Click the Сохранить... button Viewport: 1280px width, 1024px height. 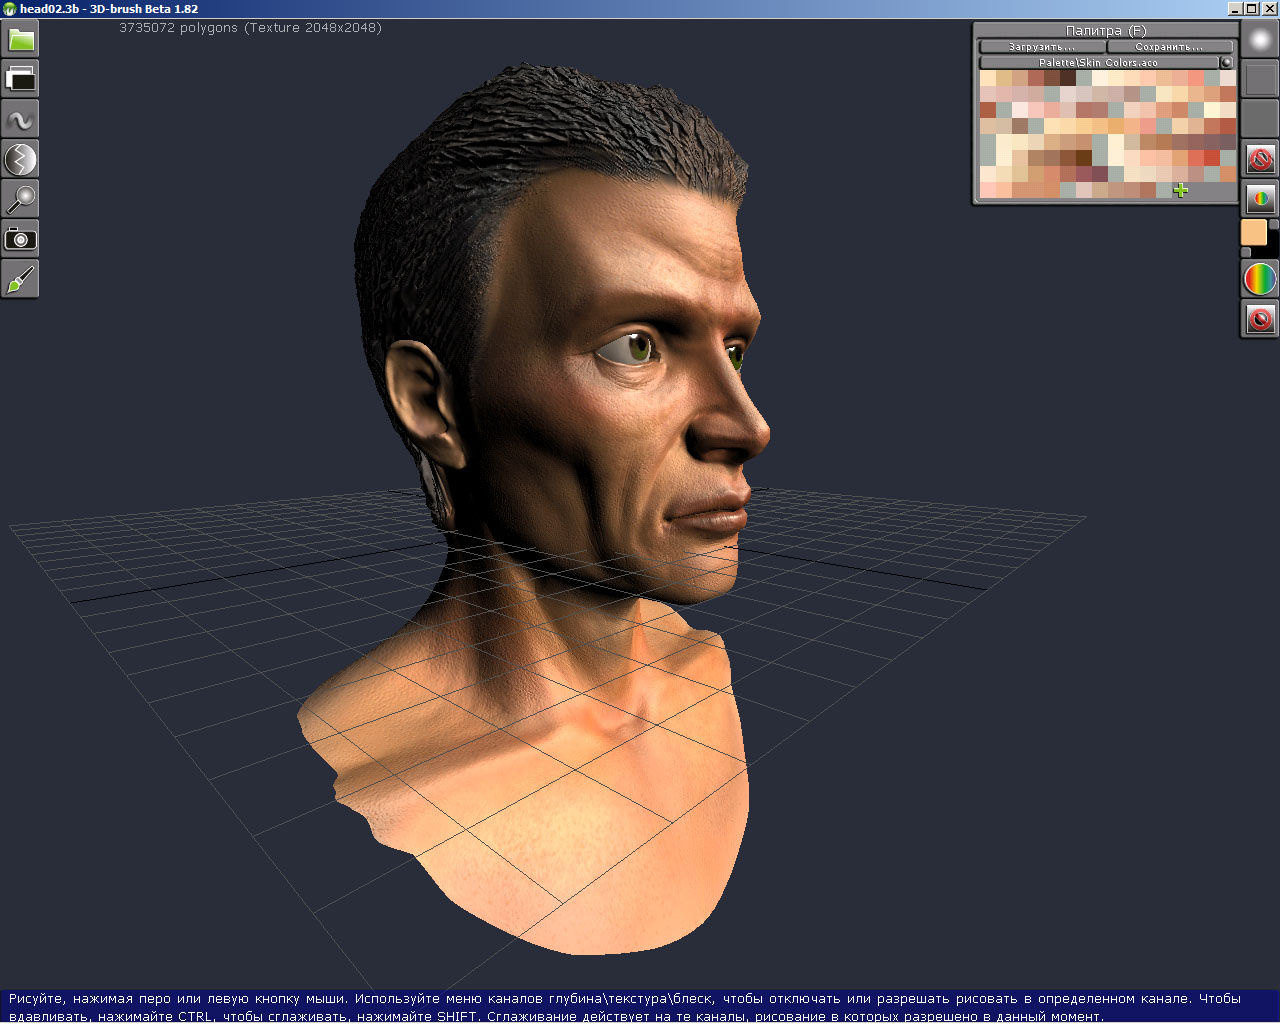(1169, 47)
